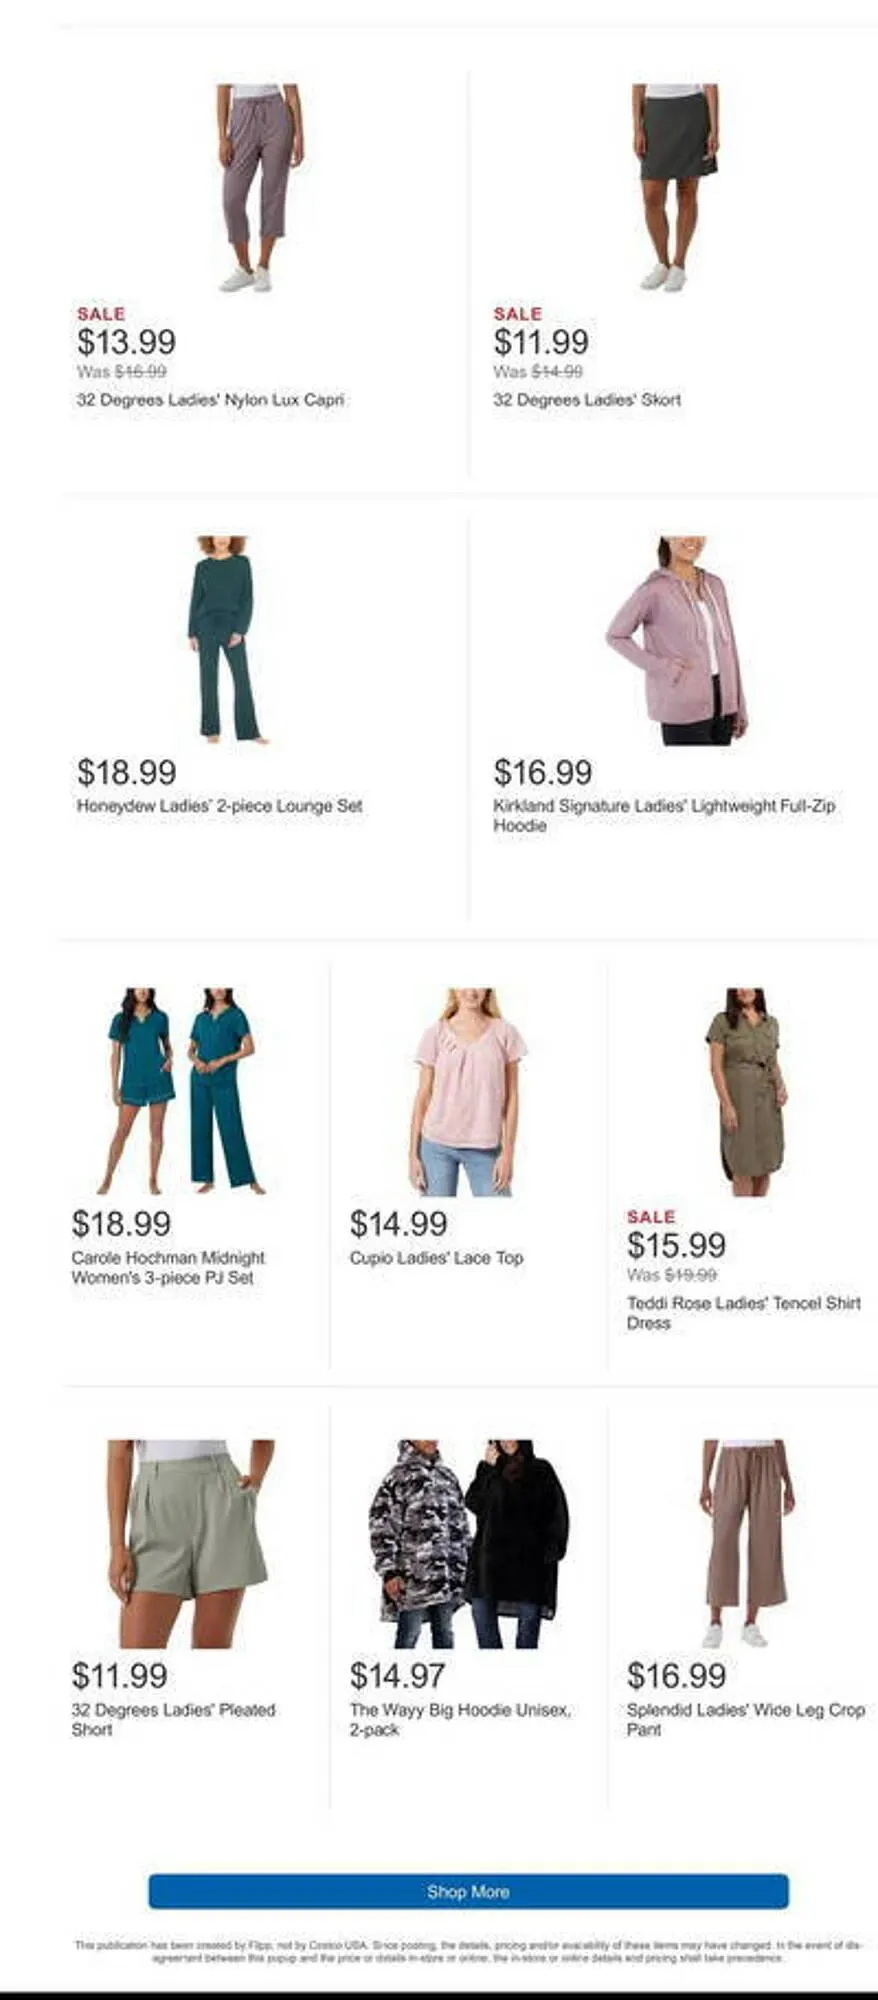The height and width of the screenshot is (2000, 878).
Task: Open the 'Honeydew Ladies' 2-piece Lounge Set' title
Action: click(219, 806)
